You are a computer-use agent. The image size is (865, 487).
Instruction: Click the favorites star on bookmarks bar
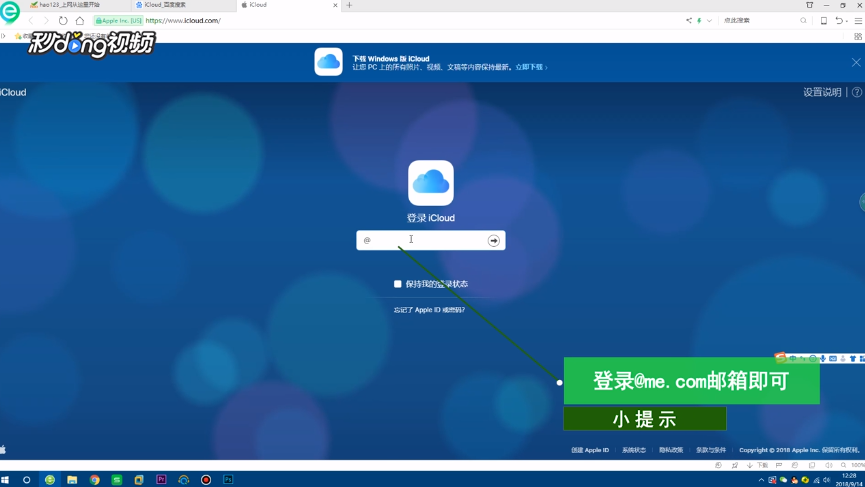click(x=18, y=36)
